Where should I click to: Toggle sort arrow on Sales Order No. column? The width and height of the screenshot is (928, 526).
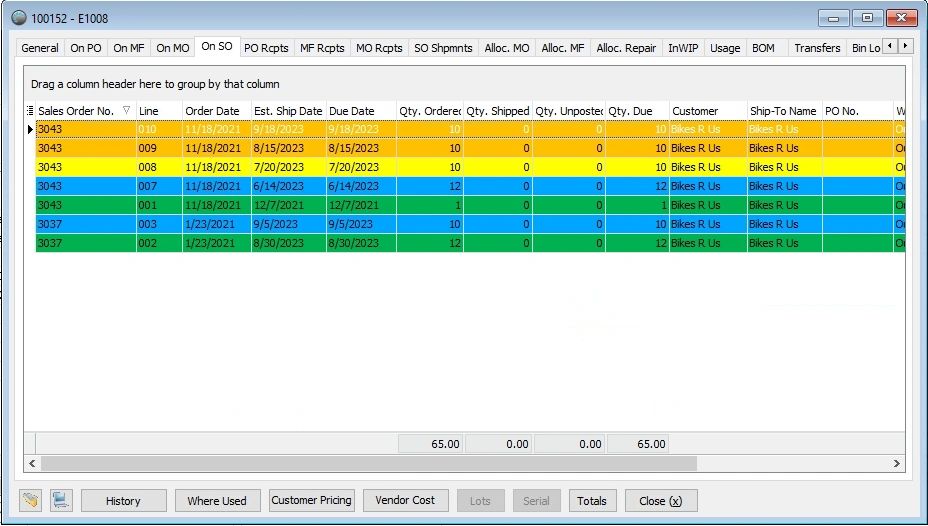(x=126, y=111)
